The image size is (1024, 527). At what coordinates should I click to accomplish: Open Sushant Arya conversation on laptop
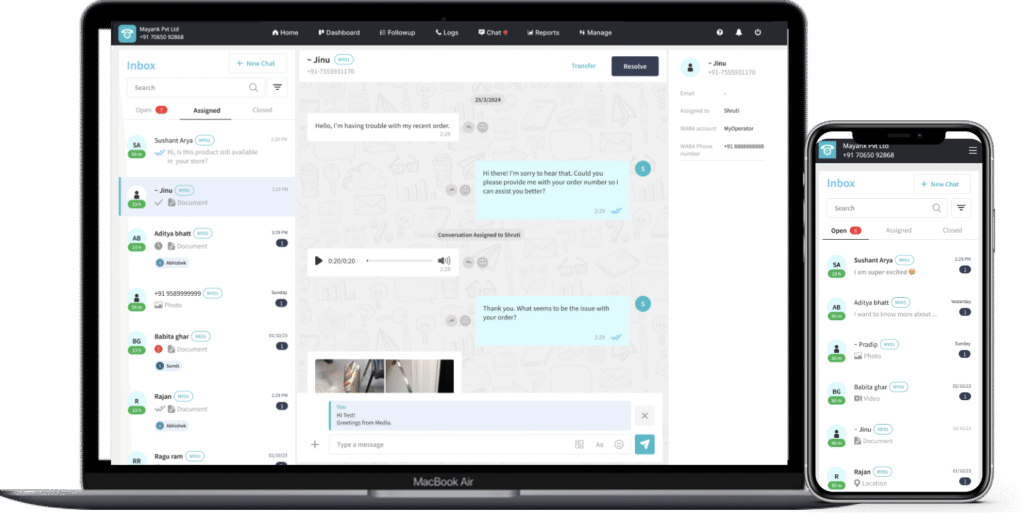point(208,150)
